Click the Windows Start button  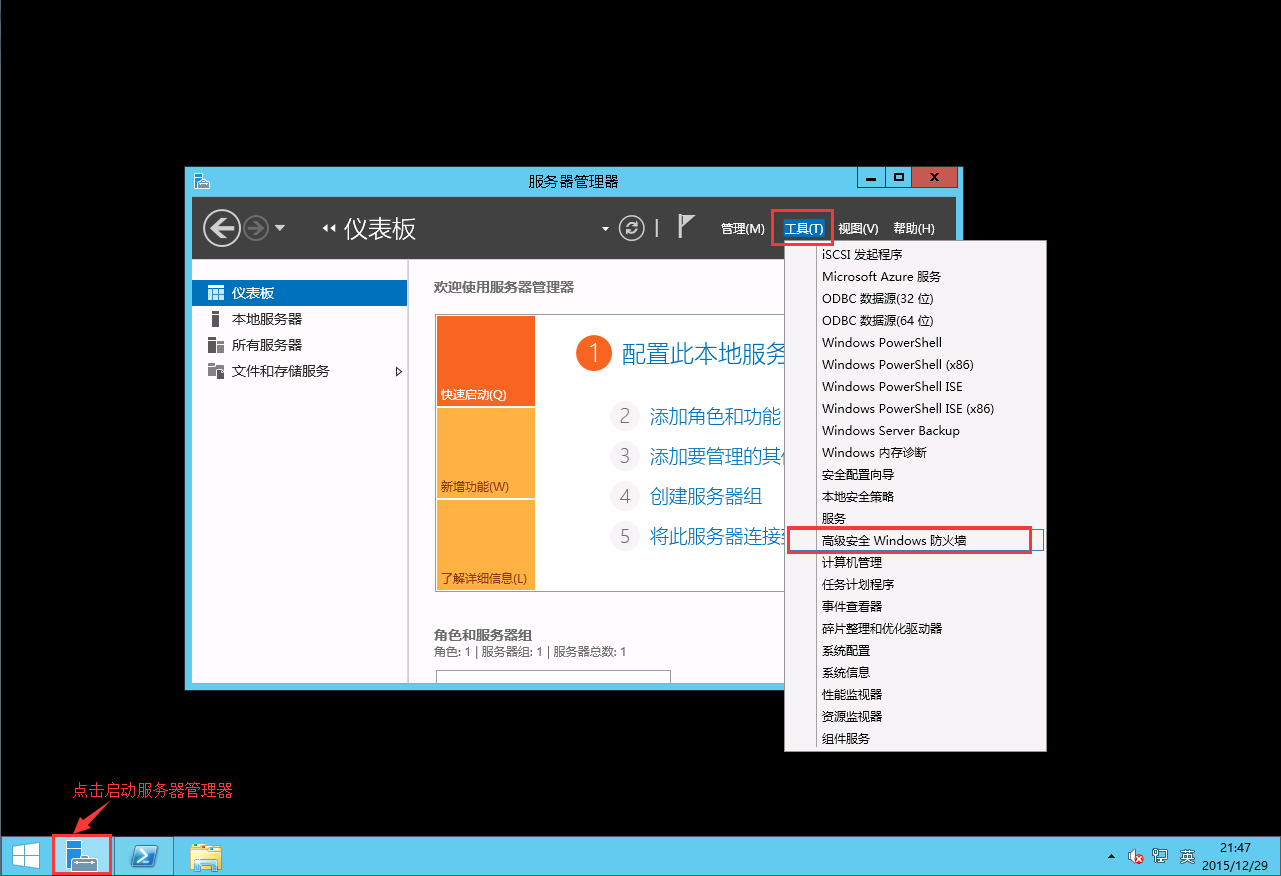[x=25, y=856]
